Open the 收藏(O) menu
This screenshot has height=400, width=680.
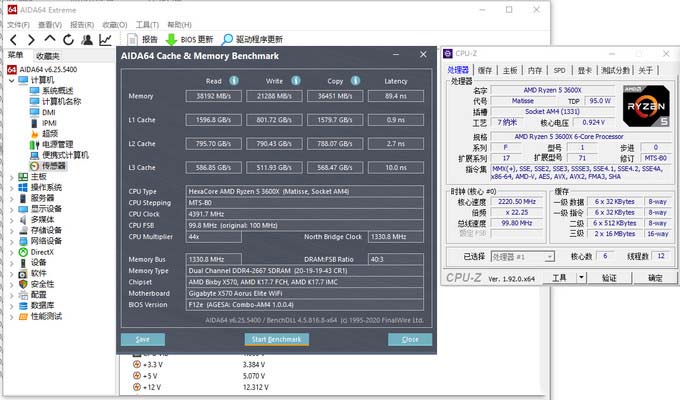click(x=115, y=25)
